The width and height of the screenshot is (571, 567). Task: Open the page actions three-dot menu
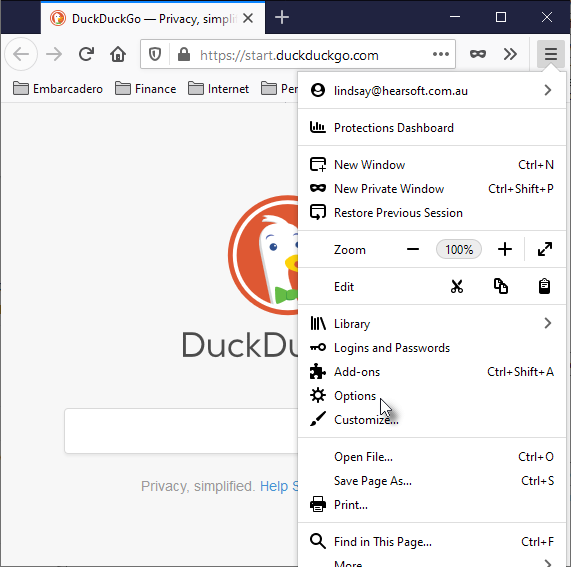coord(441,54)
